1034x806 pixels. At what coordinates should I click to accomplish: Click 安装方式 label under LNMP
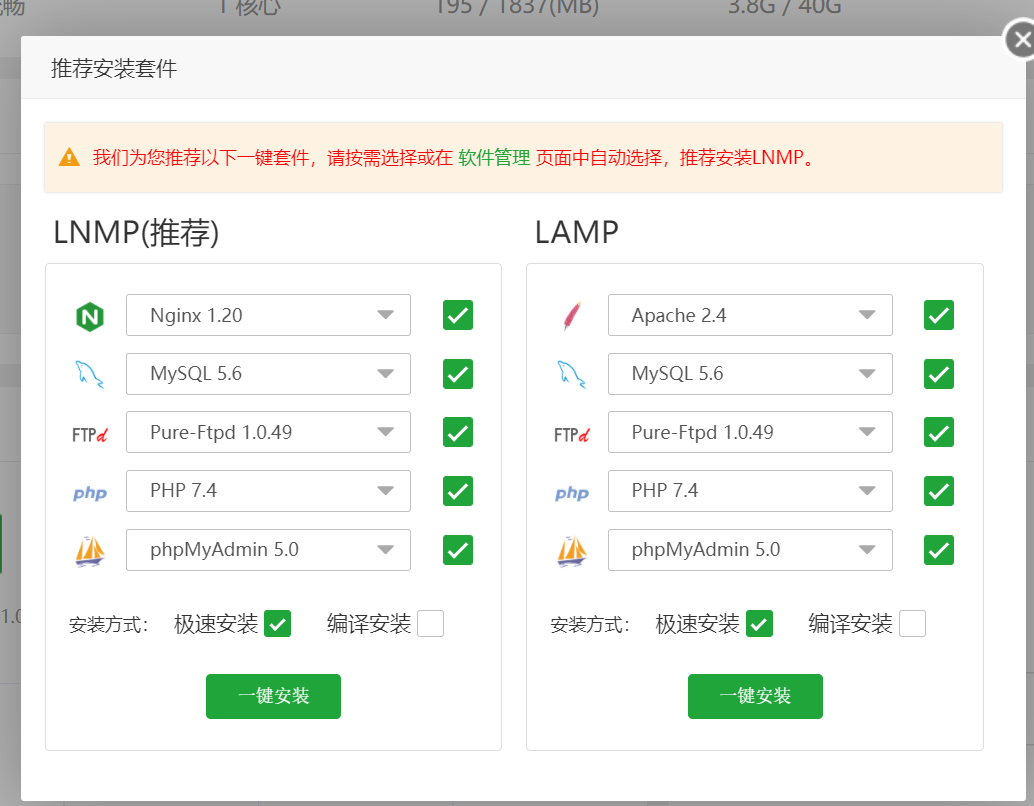coord(109,625)
